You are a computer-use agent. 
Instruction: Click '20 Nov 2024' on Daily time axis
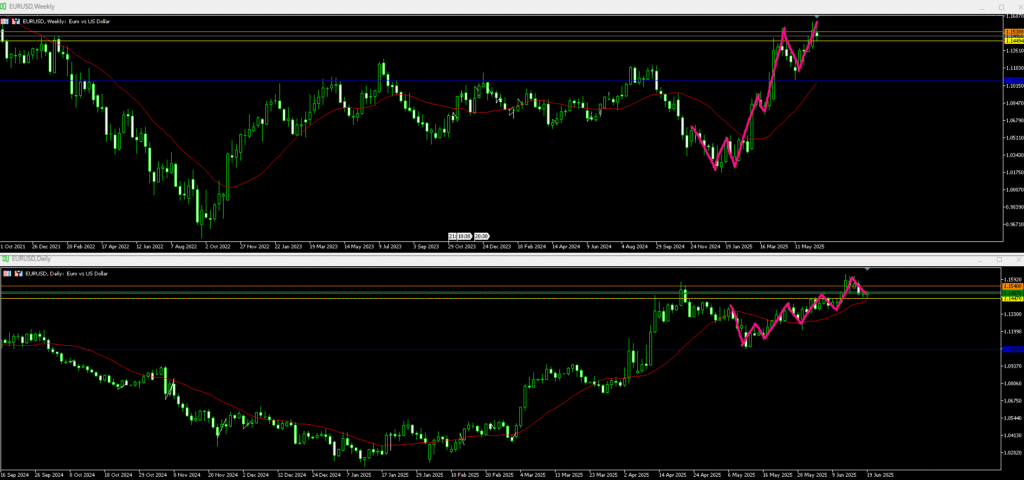click(223, 475)
